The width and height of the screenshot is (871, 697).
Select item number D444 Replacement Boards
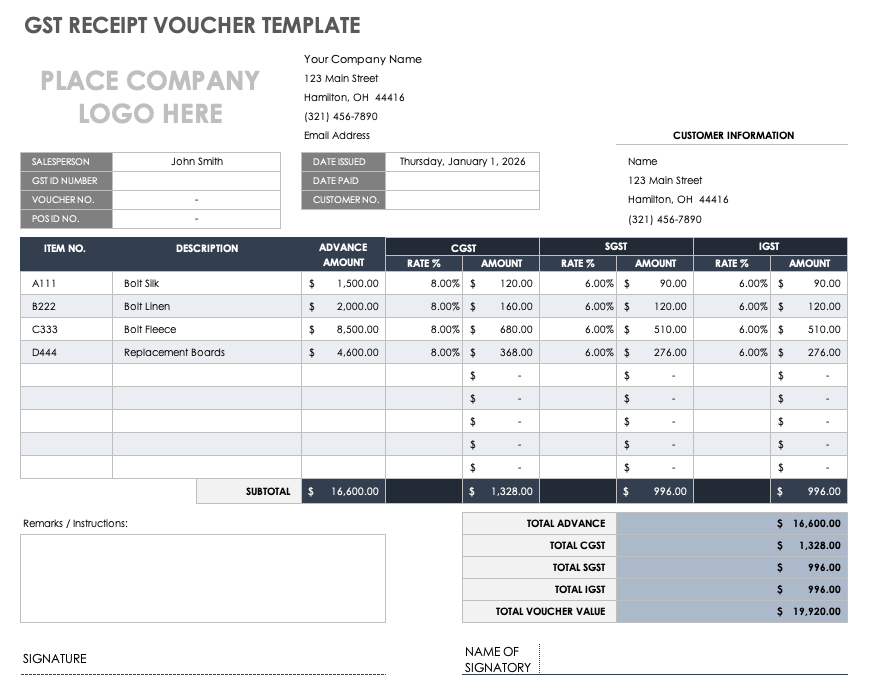[45, 352]
